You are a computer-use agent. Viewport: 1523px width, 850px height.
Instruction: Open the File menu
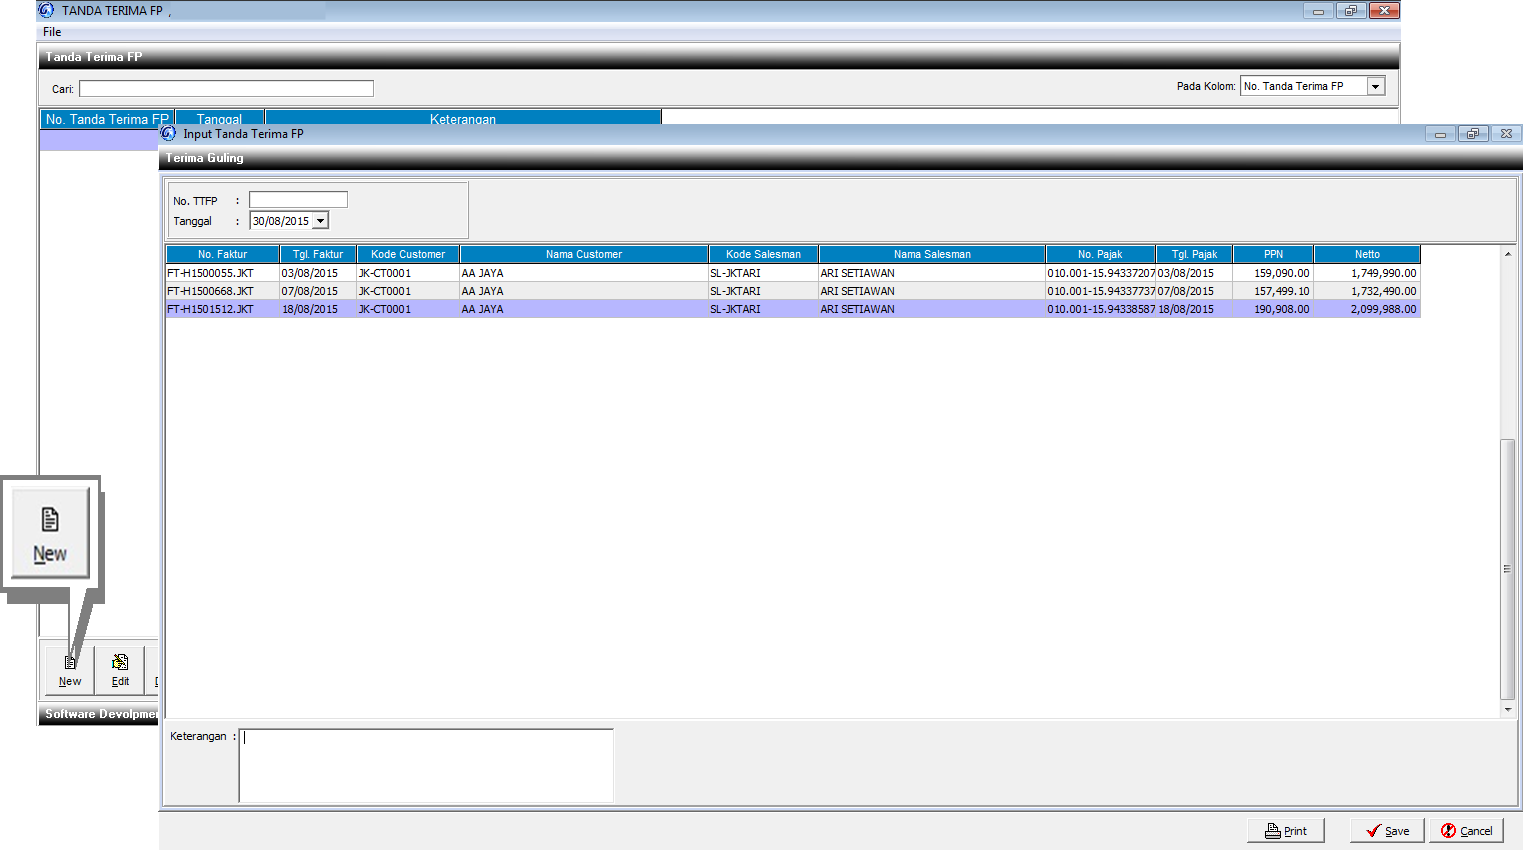click(52, 32)
